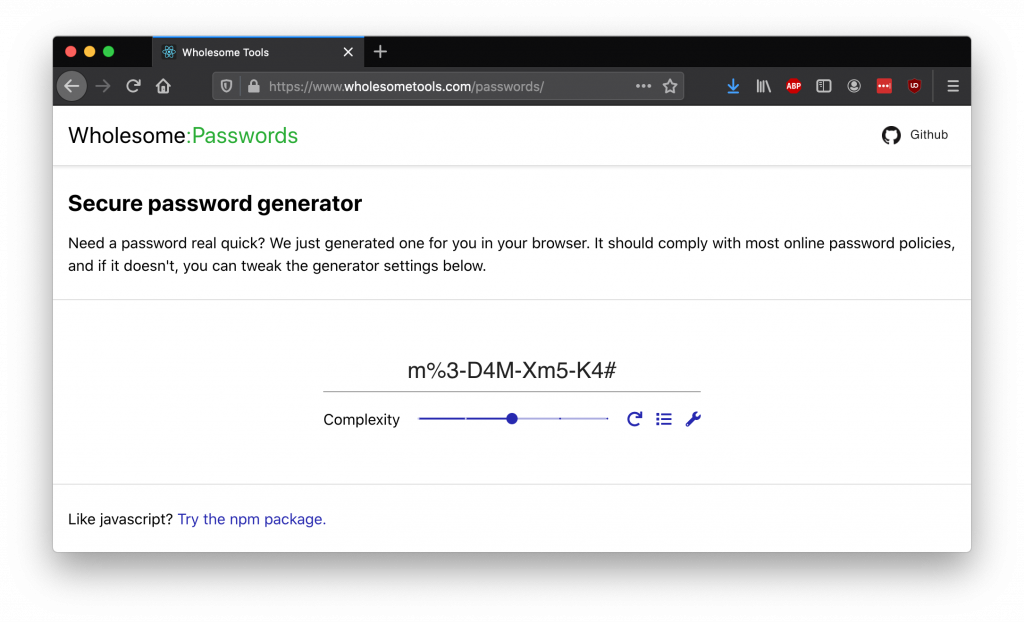Go to the browser home page icon
Screen dimensions: 1024x622
pos(163,86)
